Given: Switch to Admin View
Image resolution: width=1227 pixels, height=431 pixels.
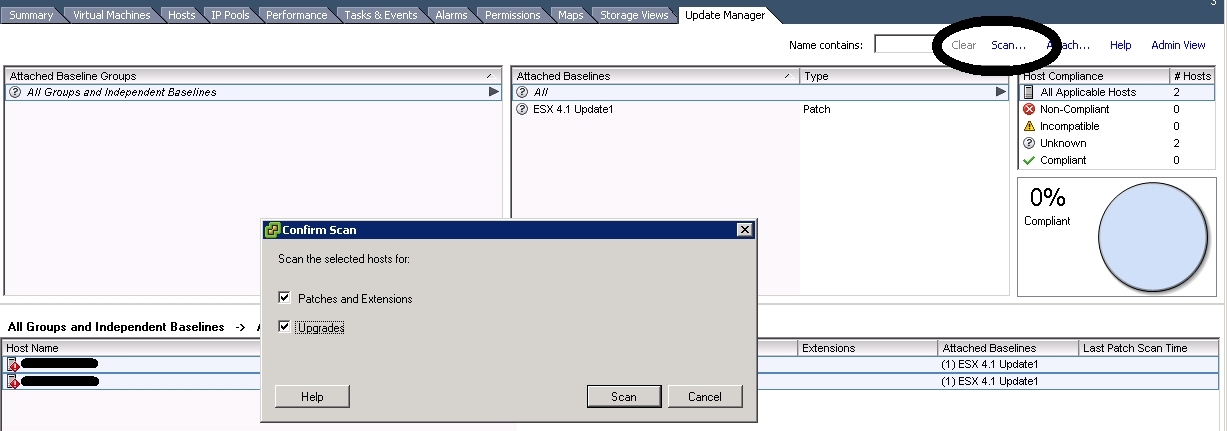Looking at the screenshot, I should [1178, 45].
